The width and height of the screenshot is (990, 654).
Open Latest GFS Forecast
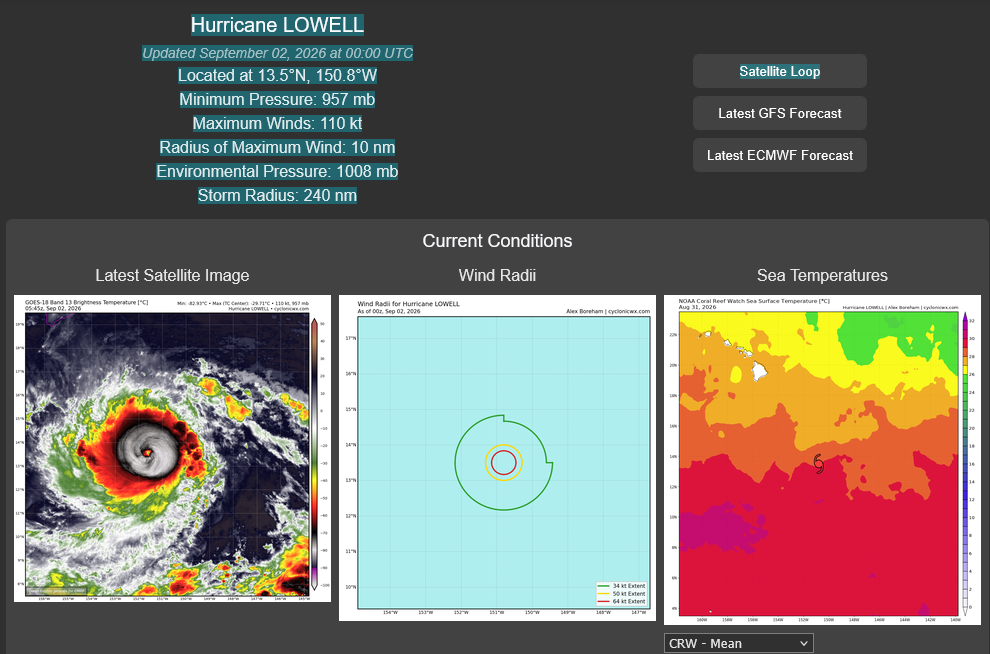point(779,114)
